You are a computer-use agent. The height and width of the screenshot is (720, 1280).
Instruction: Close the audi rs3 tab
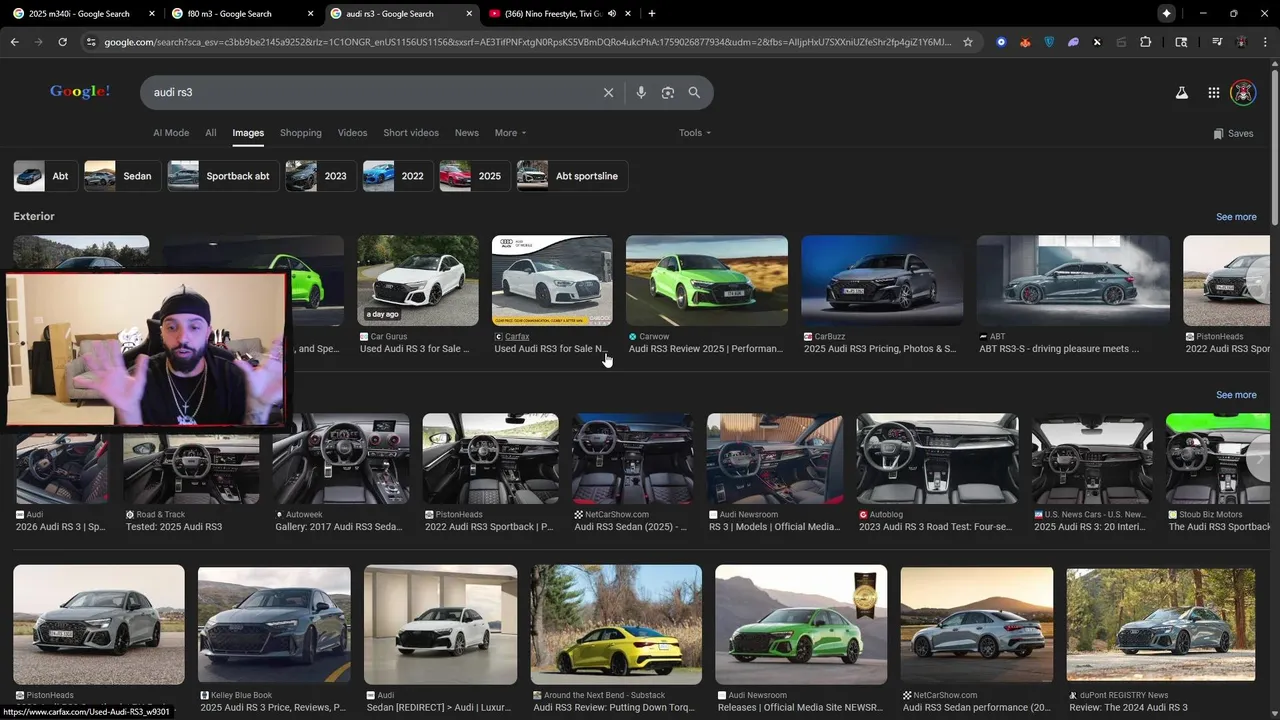tap(470, 14)
